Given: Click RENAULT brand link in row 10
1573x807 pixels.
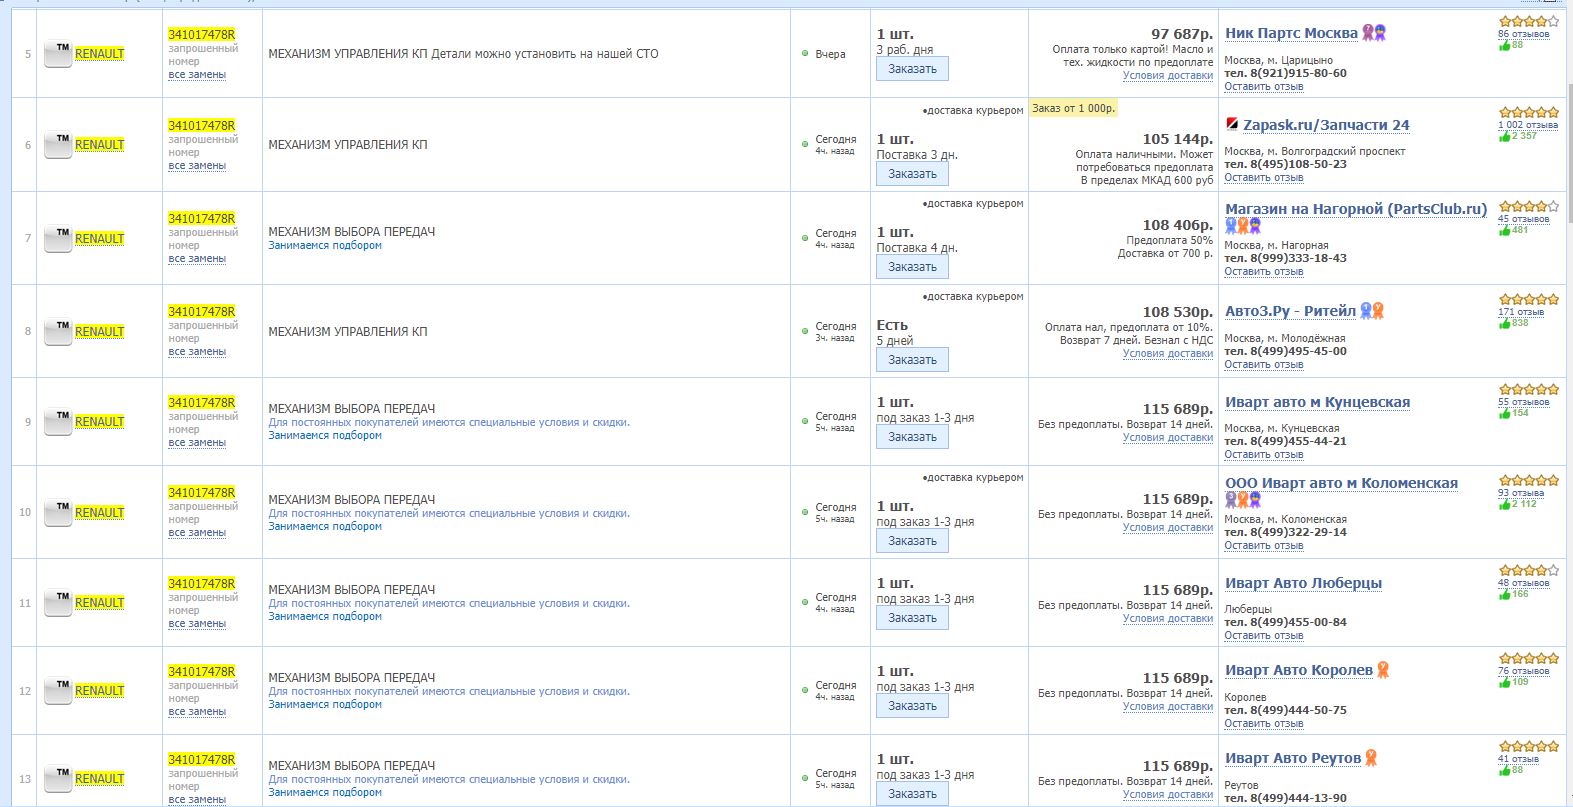Looking at the screenshot, I should [x=100, y=513].
